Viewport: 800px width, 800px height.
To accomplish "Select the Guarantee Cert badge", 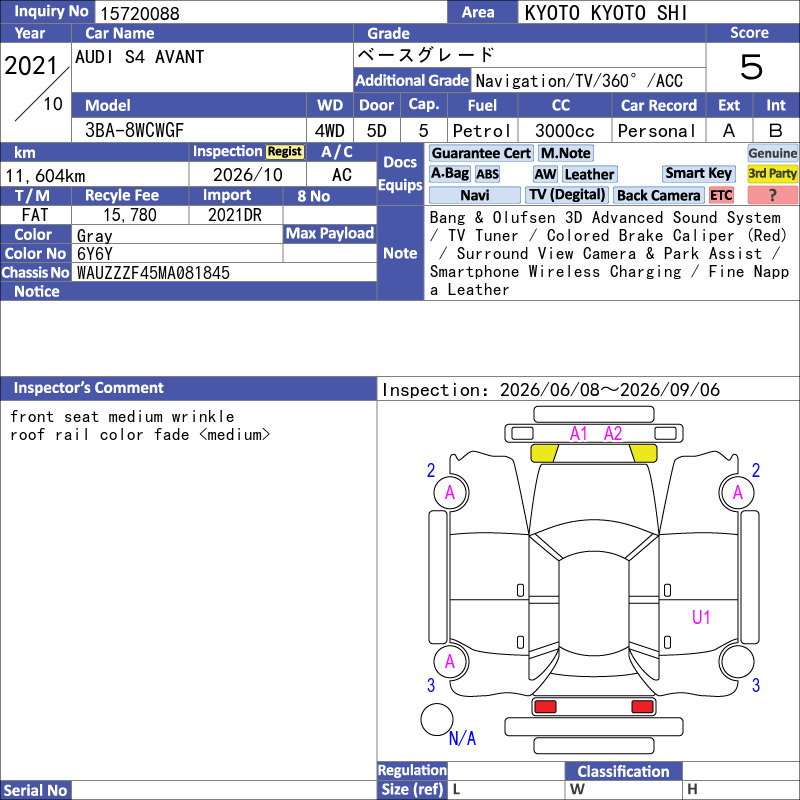I will [x=481, y=153].
